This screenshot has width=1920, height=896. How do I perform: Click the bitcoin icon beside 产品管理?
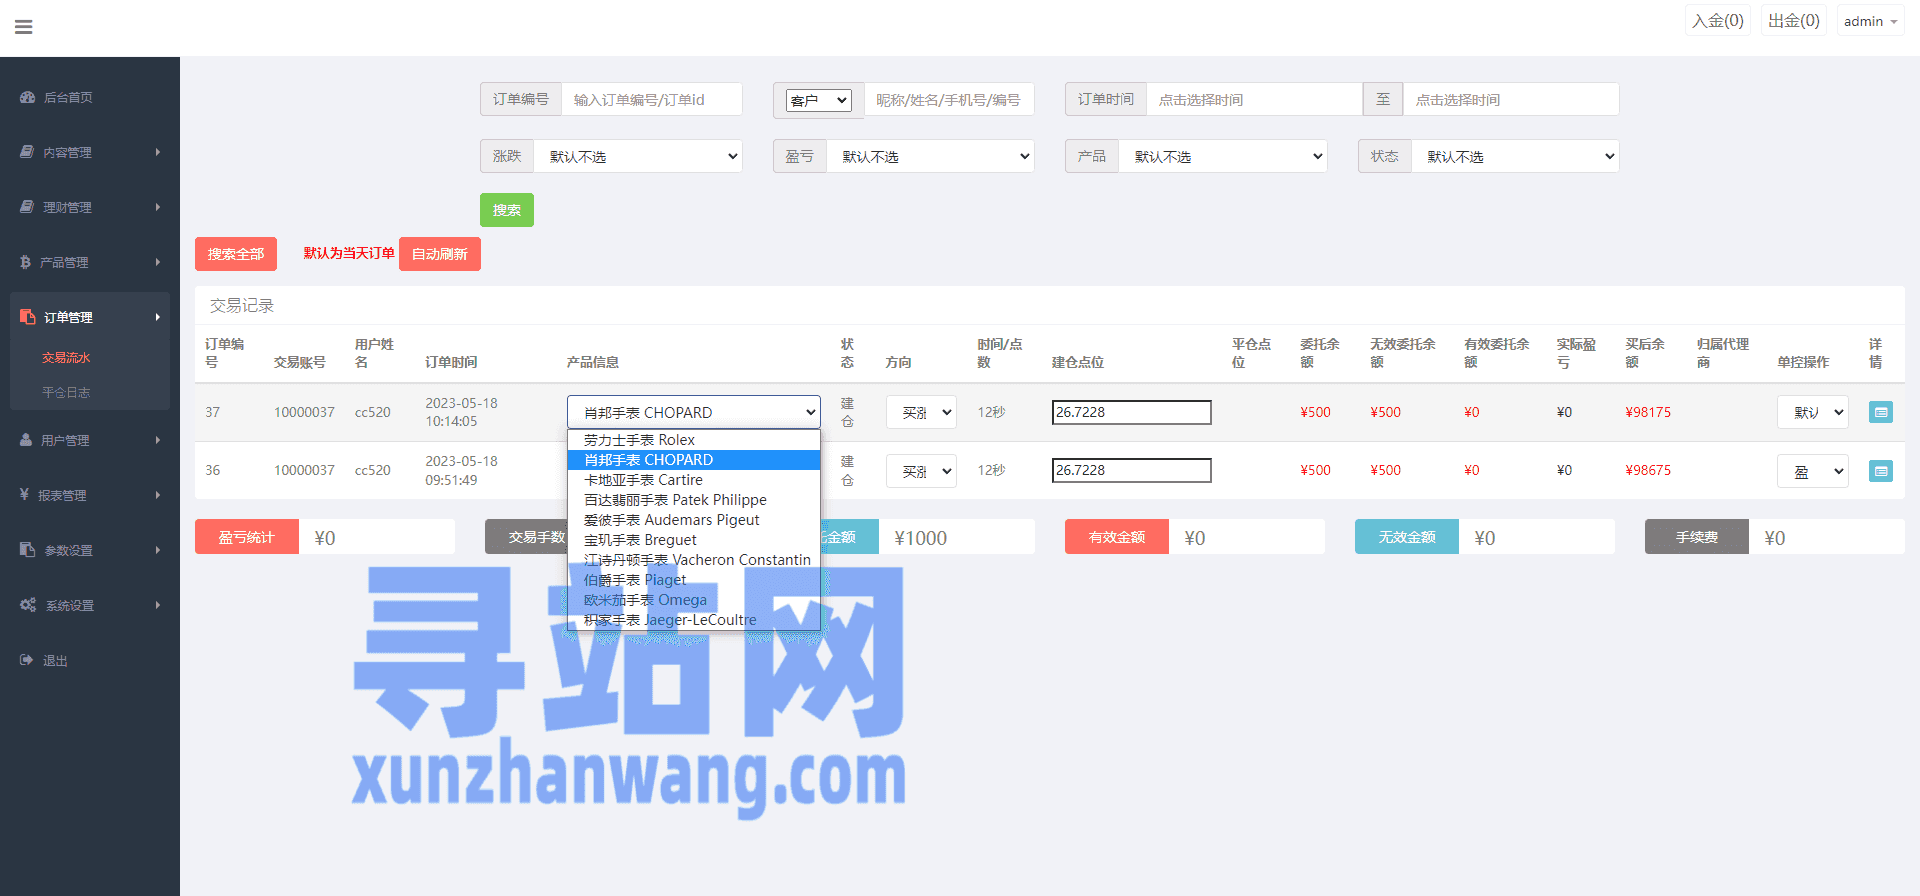pyautogui.click(x=25, y=262)
